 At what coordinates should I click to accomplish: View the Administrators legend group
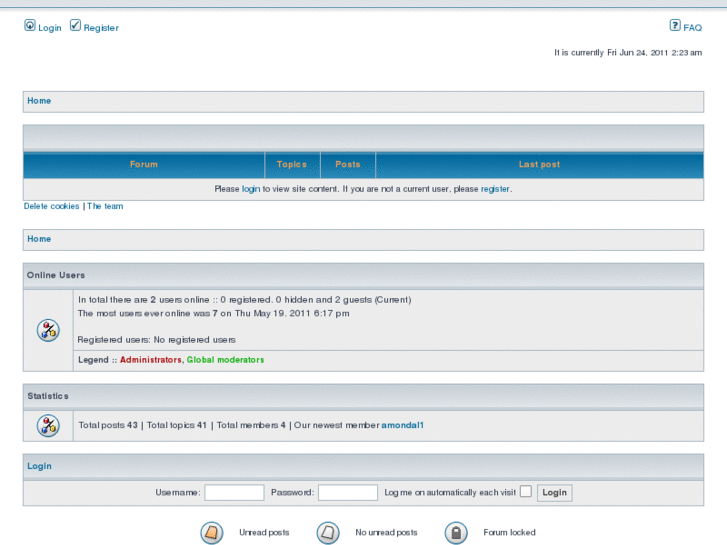click(x=151, y=360)
